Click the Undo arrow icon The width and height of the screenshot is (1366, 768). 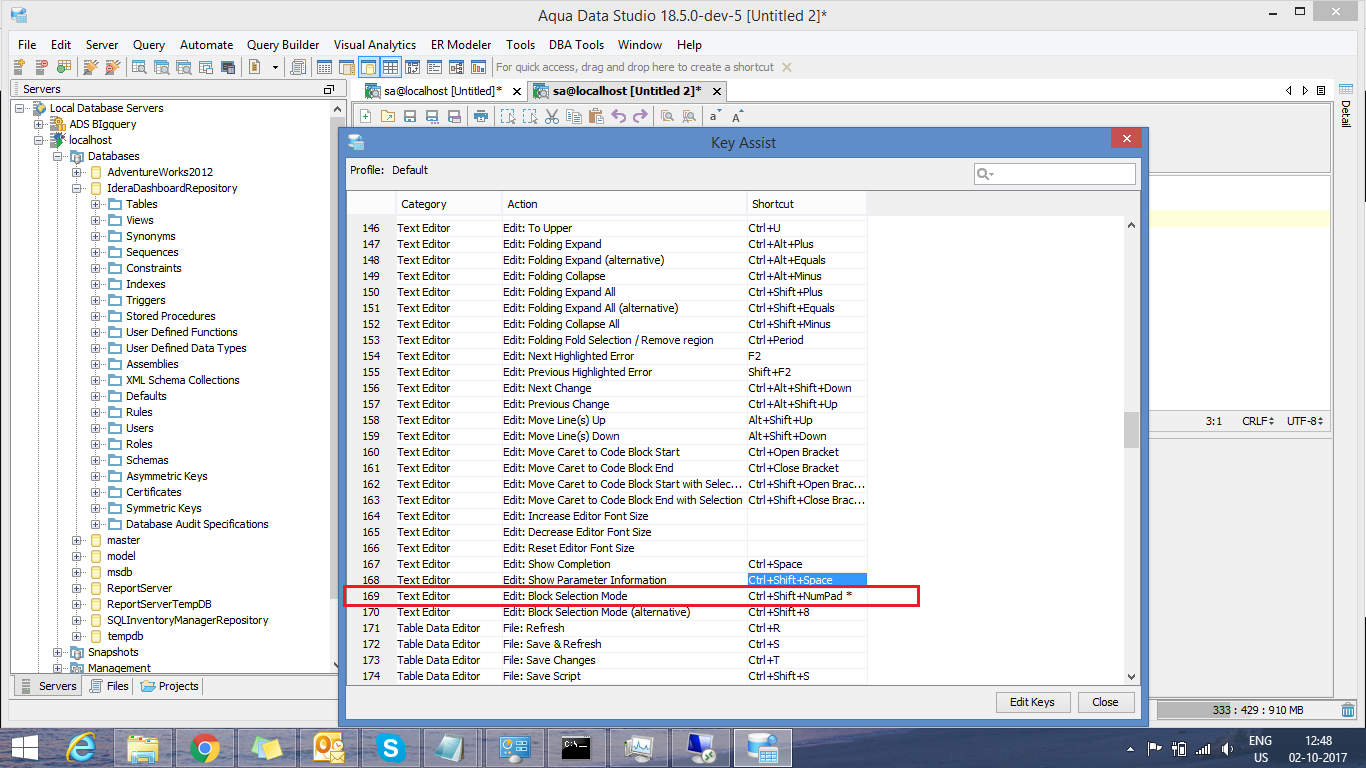(x=618, y=116)
